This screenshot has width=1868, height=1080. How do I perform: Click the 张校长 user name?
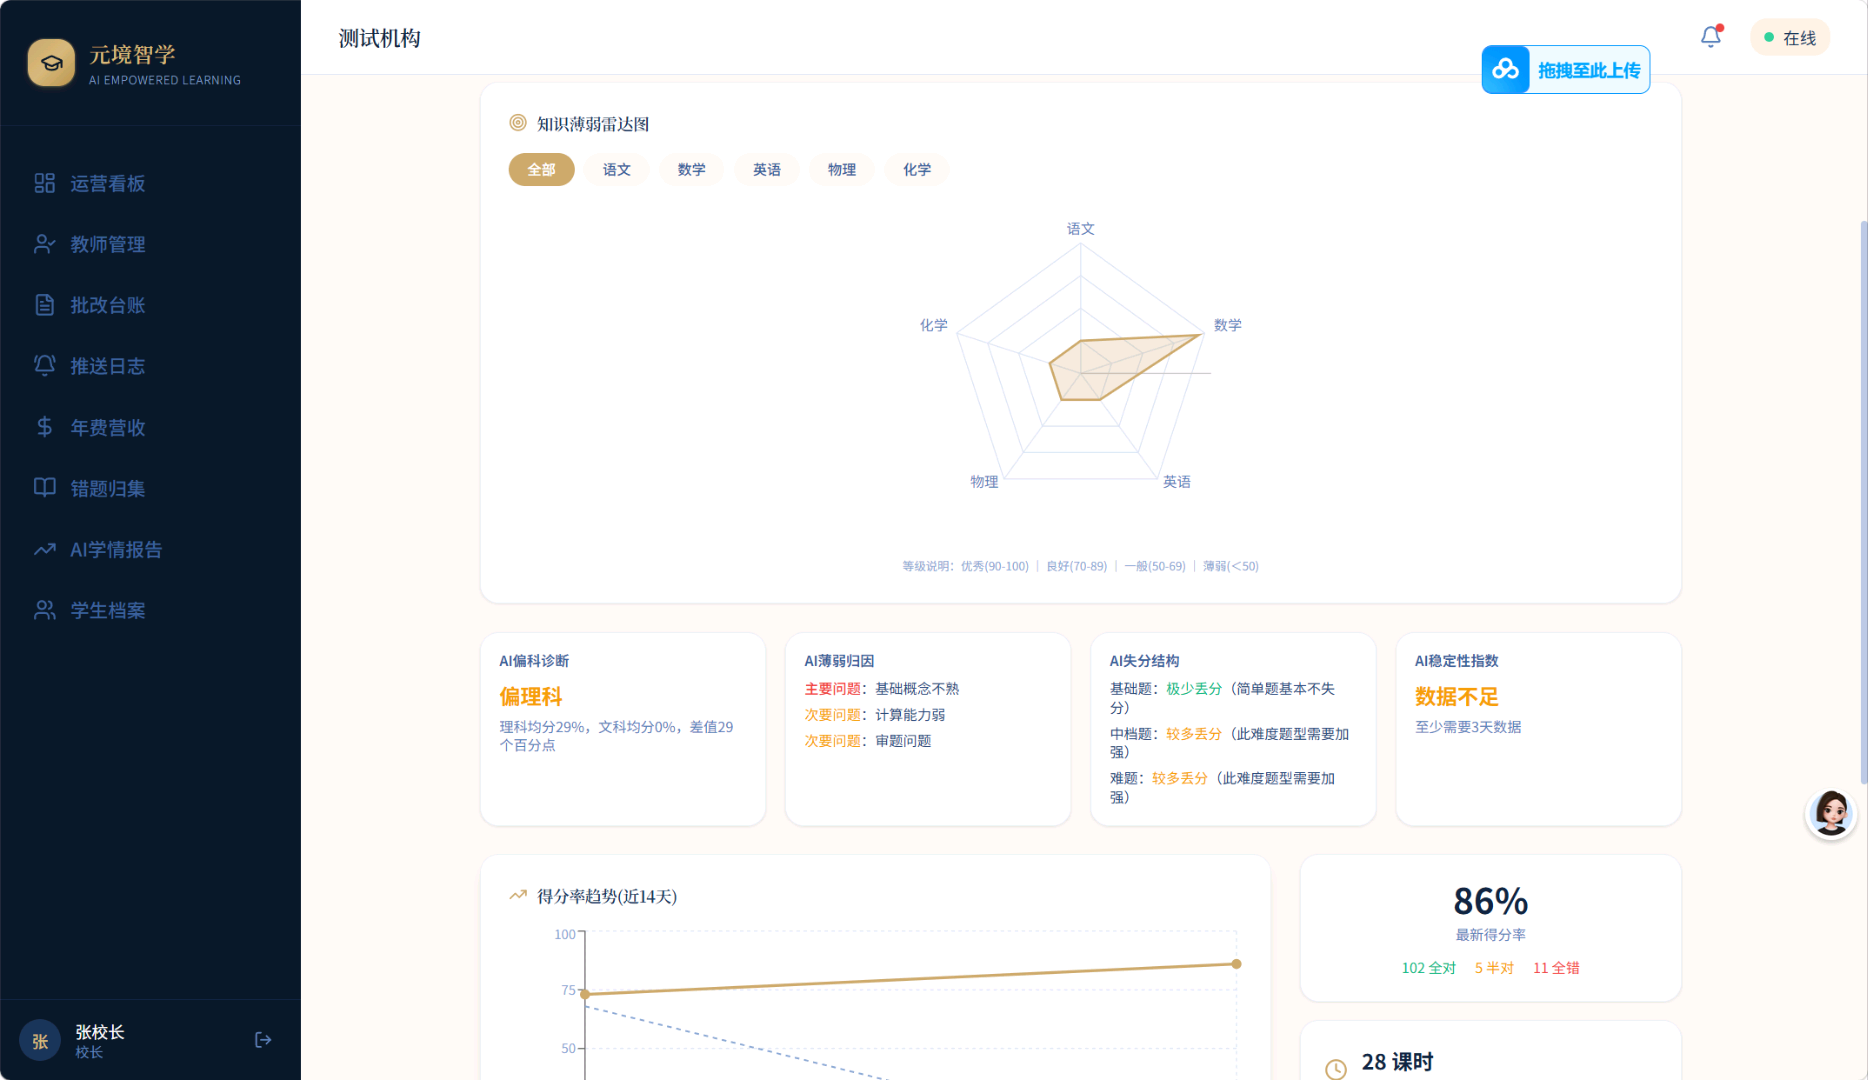coord(99,1032)
